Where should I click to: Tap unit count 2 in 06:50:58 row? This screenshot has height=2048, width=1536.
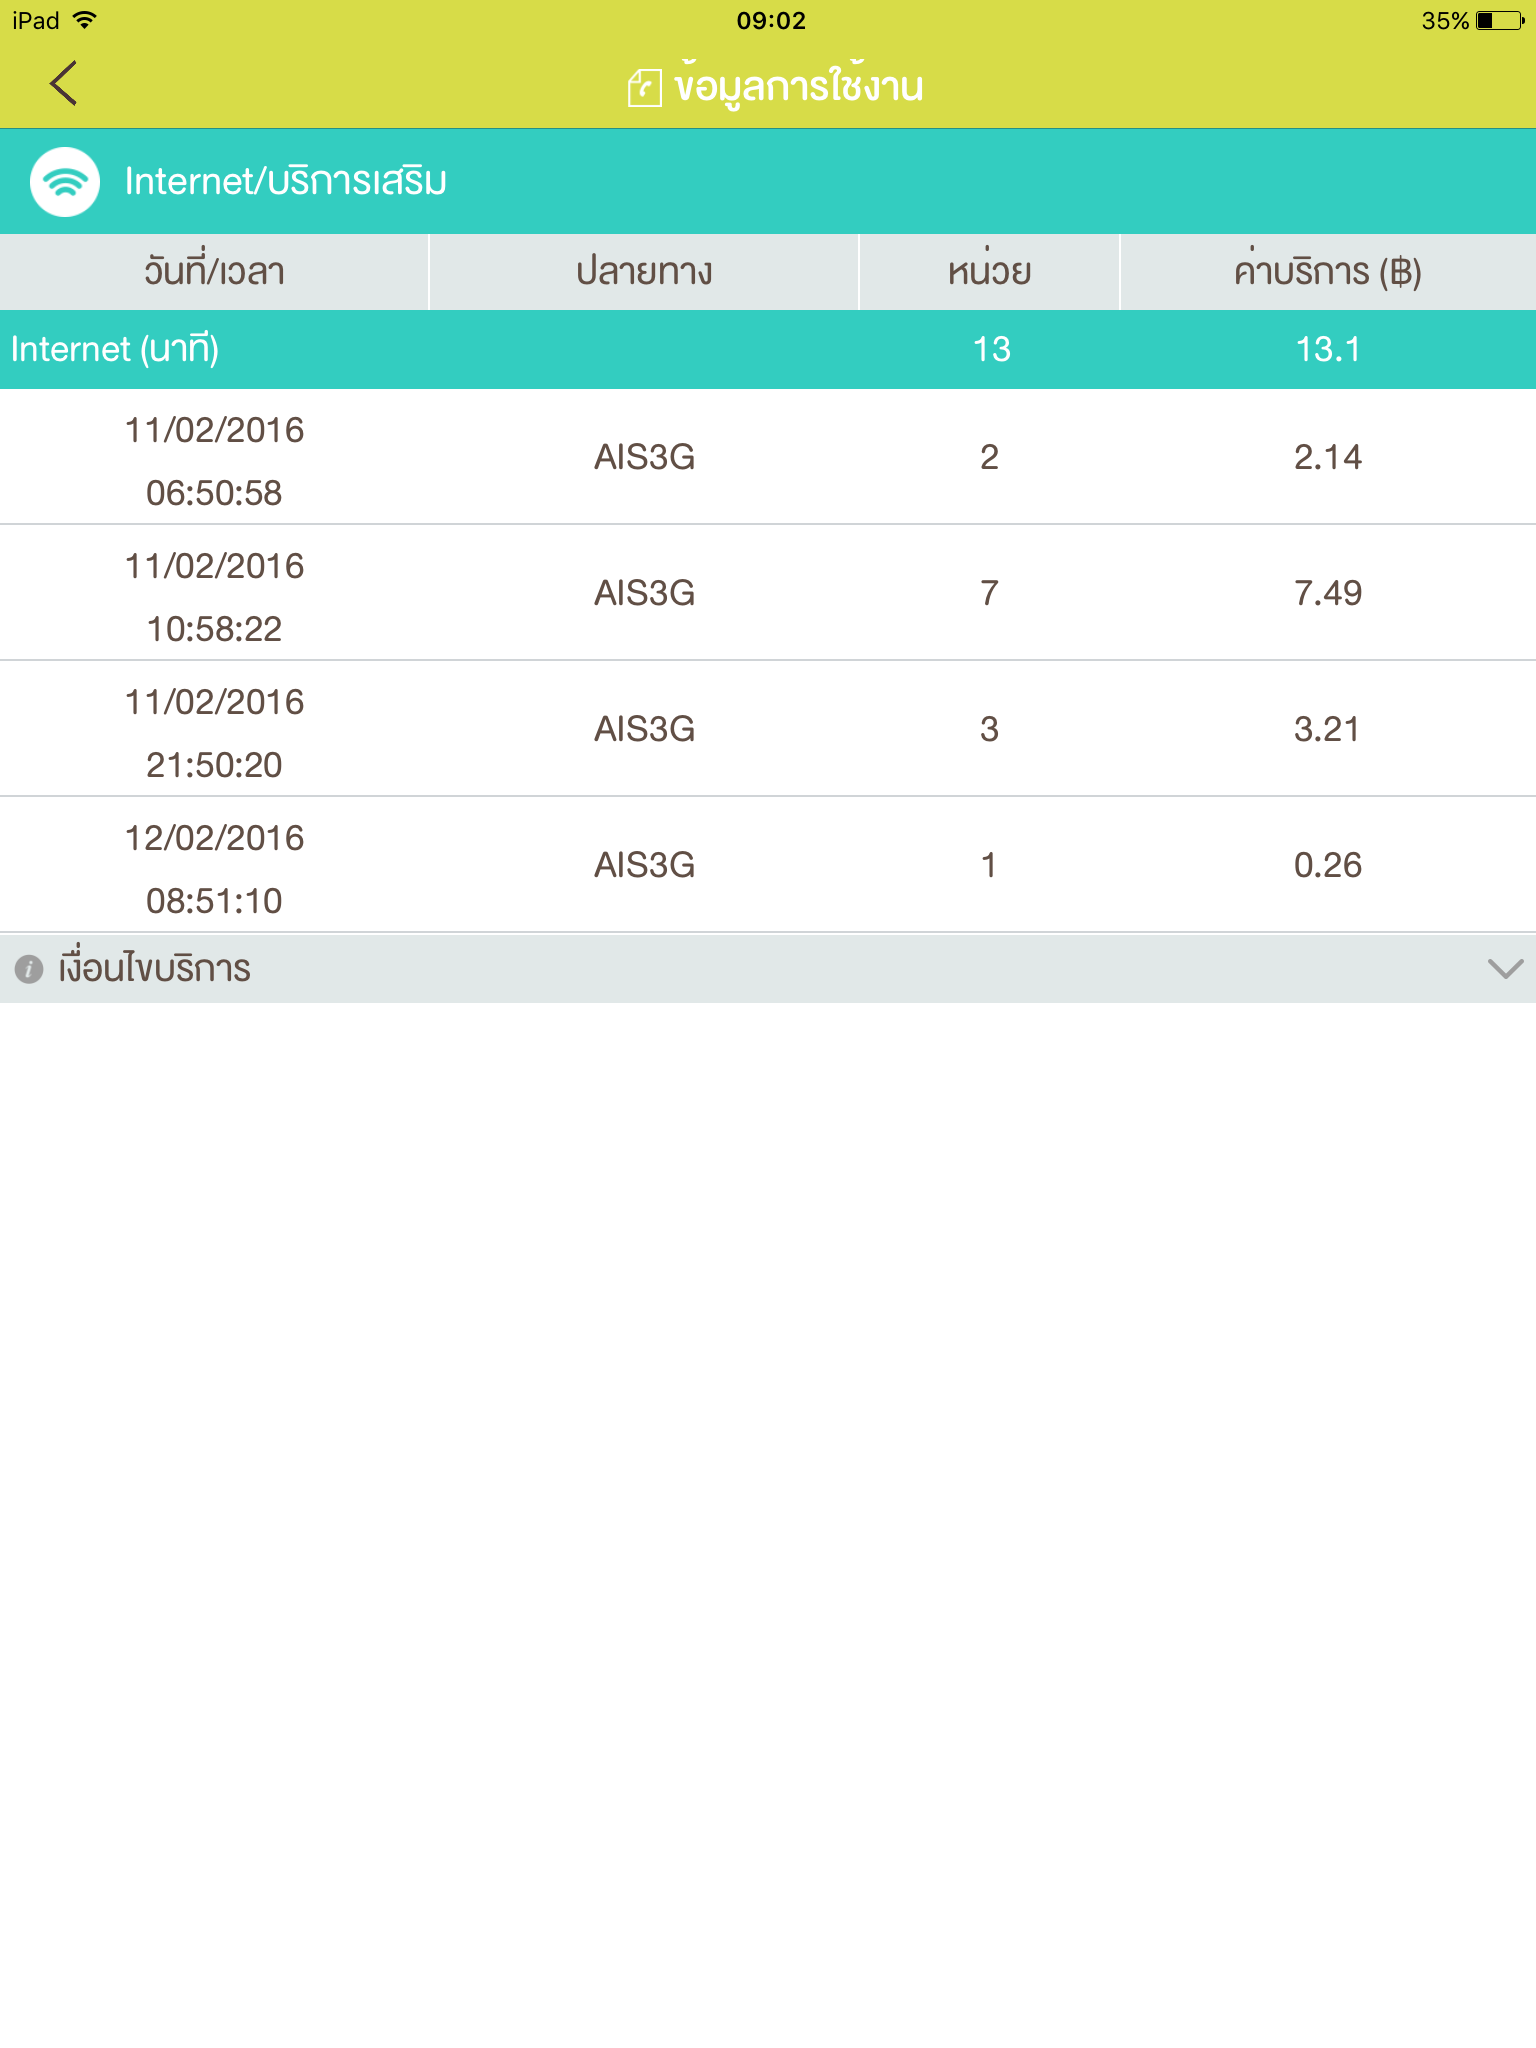click(x=989, y=457)
